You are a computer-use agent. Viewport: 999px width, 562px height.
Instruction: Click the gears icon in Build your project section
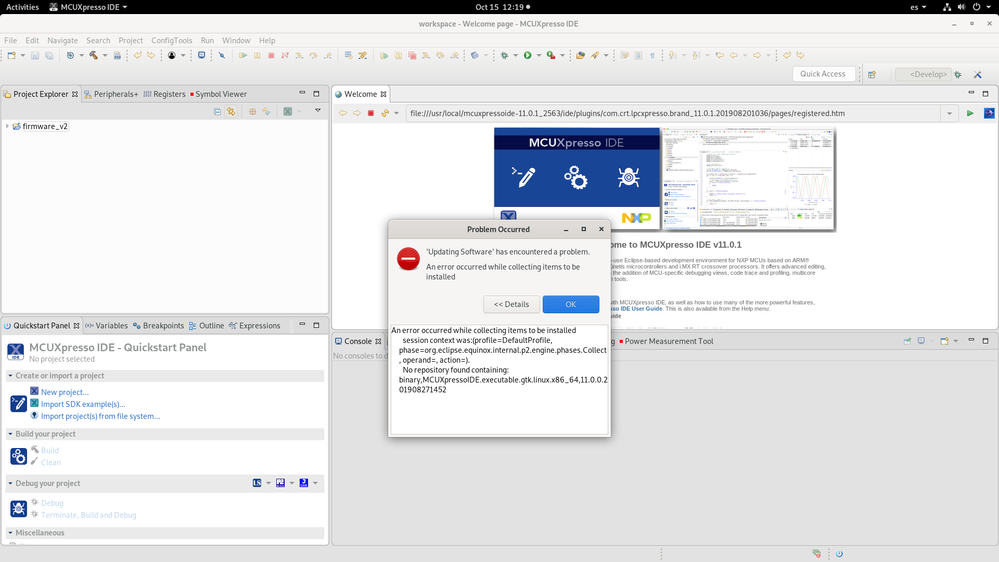click(18, 456)
